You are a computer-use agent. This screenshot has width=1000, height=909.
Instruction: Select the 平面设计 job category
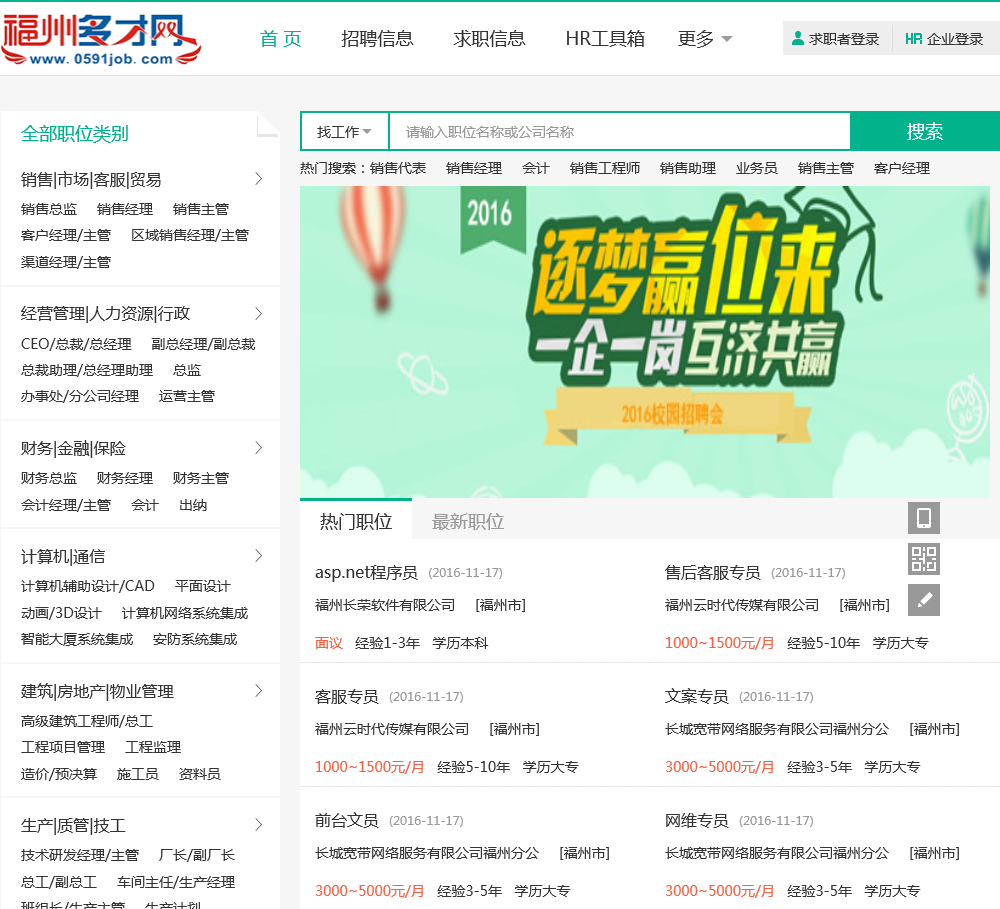pos(203,586)
